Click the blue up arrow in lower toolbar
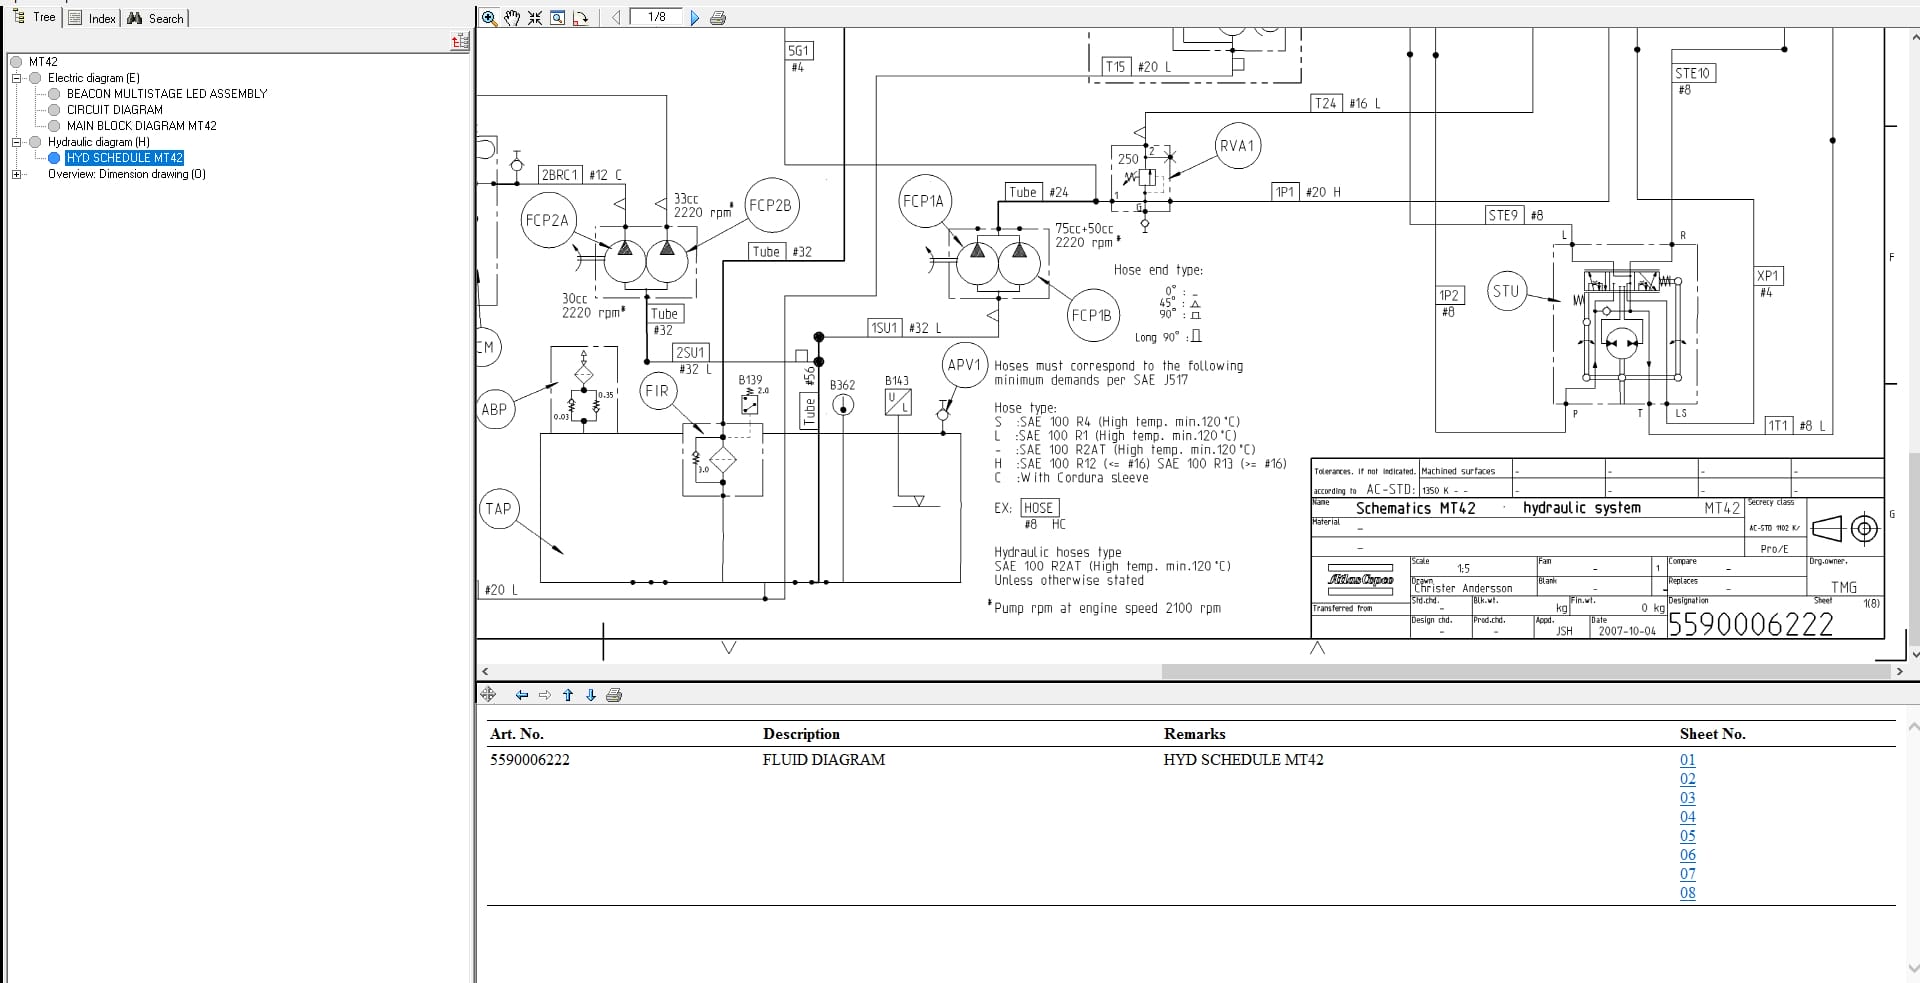Screen dimensions: 1920x983 (568, 695)
